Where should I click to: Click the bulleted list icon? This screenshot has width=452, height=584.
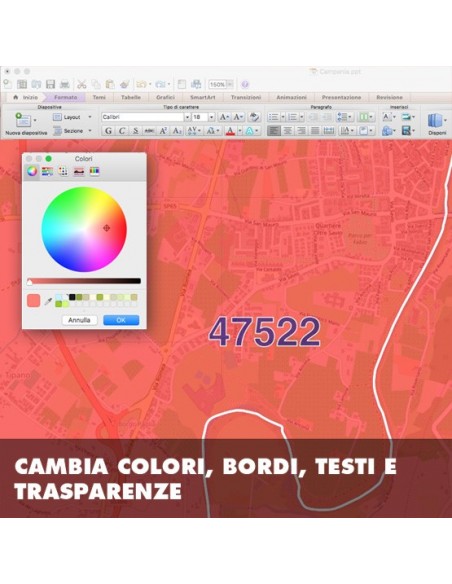coord(273,117)
